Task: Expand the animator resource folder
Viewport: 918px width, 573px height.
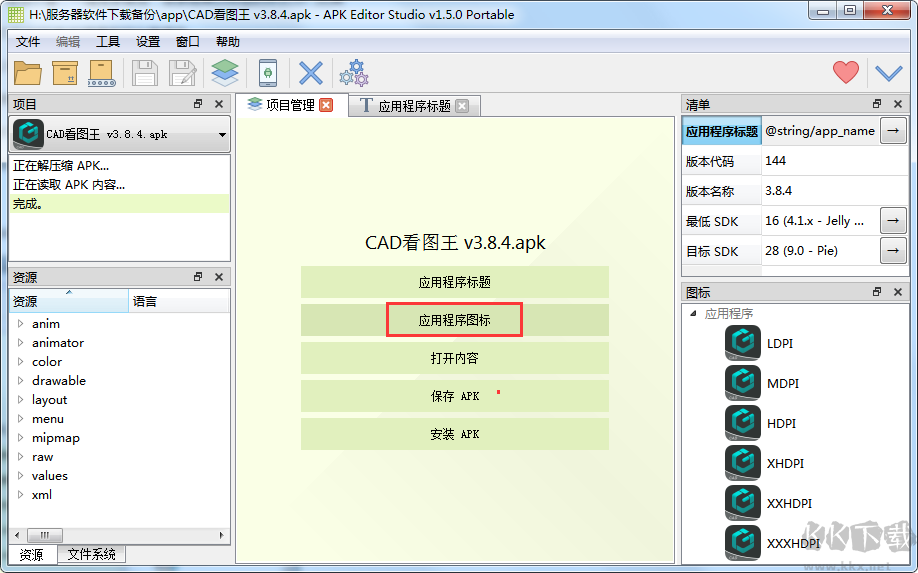Action: 20,342
